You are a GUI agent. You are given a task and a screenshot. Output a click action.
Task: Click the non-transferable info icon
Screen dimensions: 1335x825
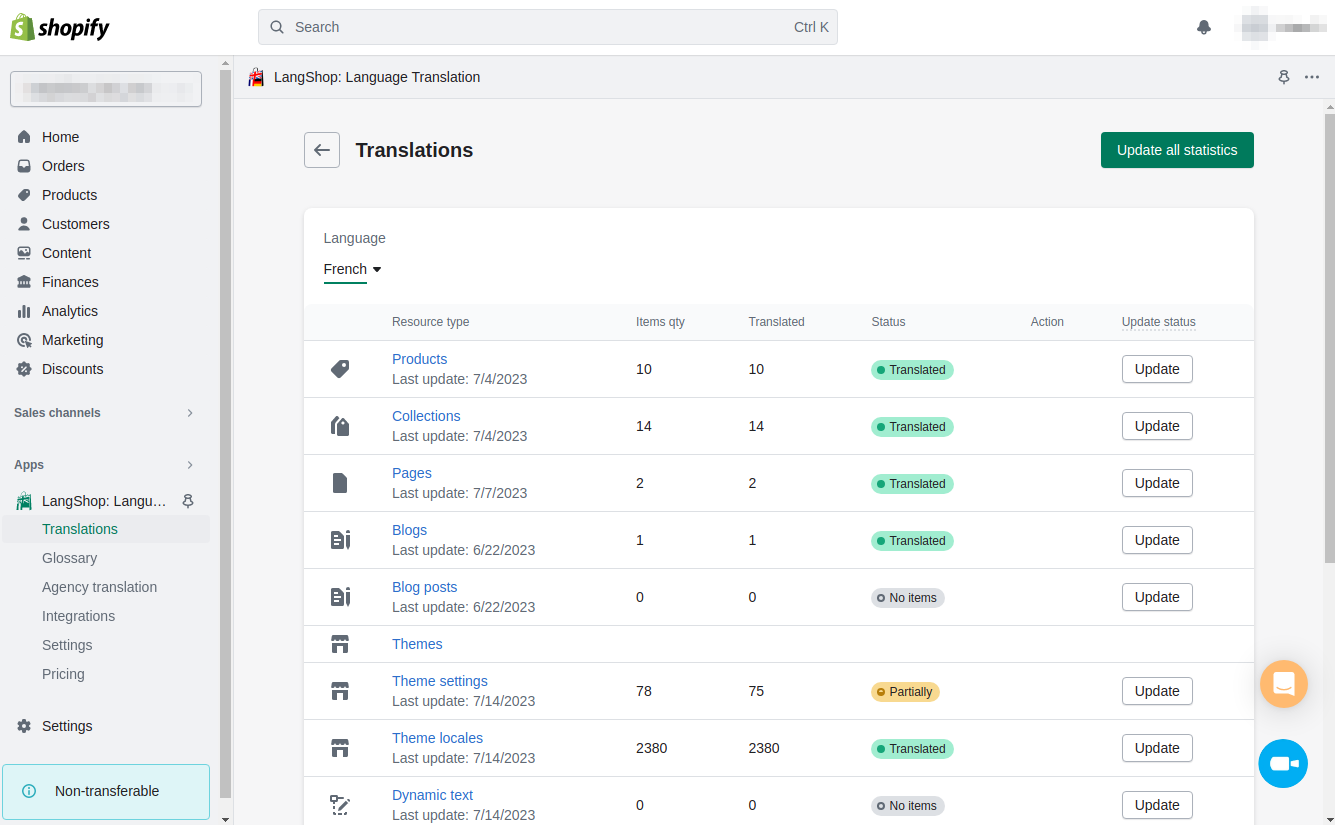(x=29, y=791)
